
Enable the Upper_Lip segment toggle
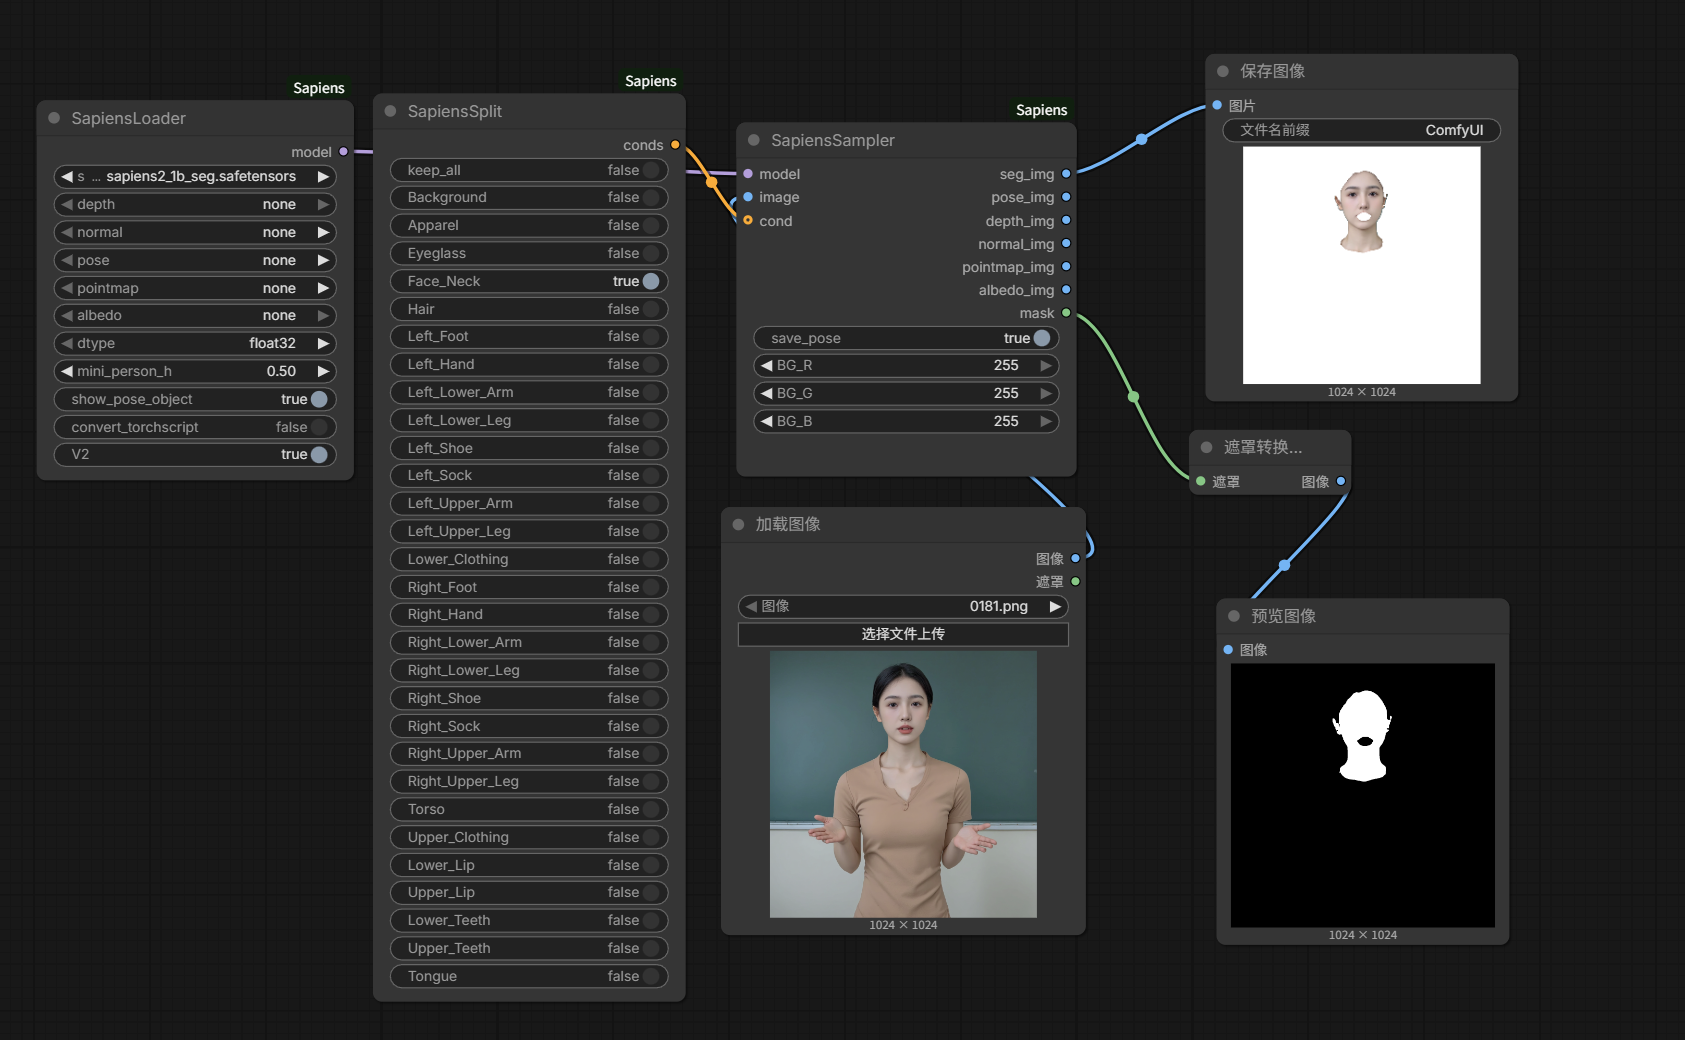tap(529, 892)
